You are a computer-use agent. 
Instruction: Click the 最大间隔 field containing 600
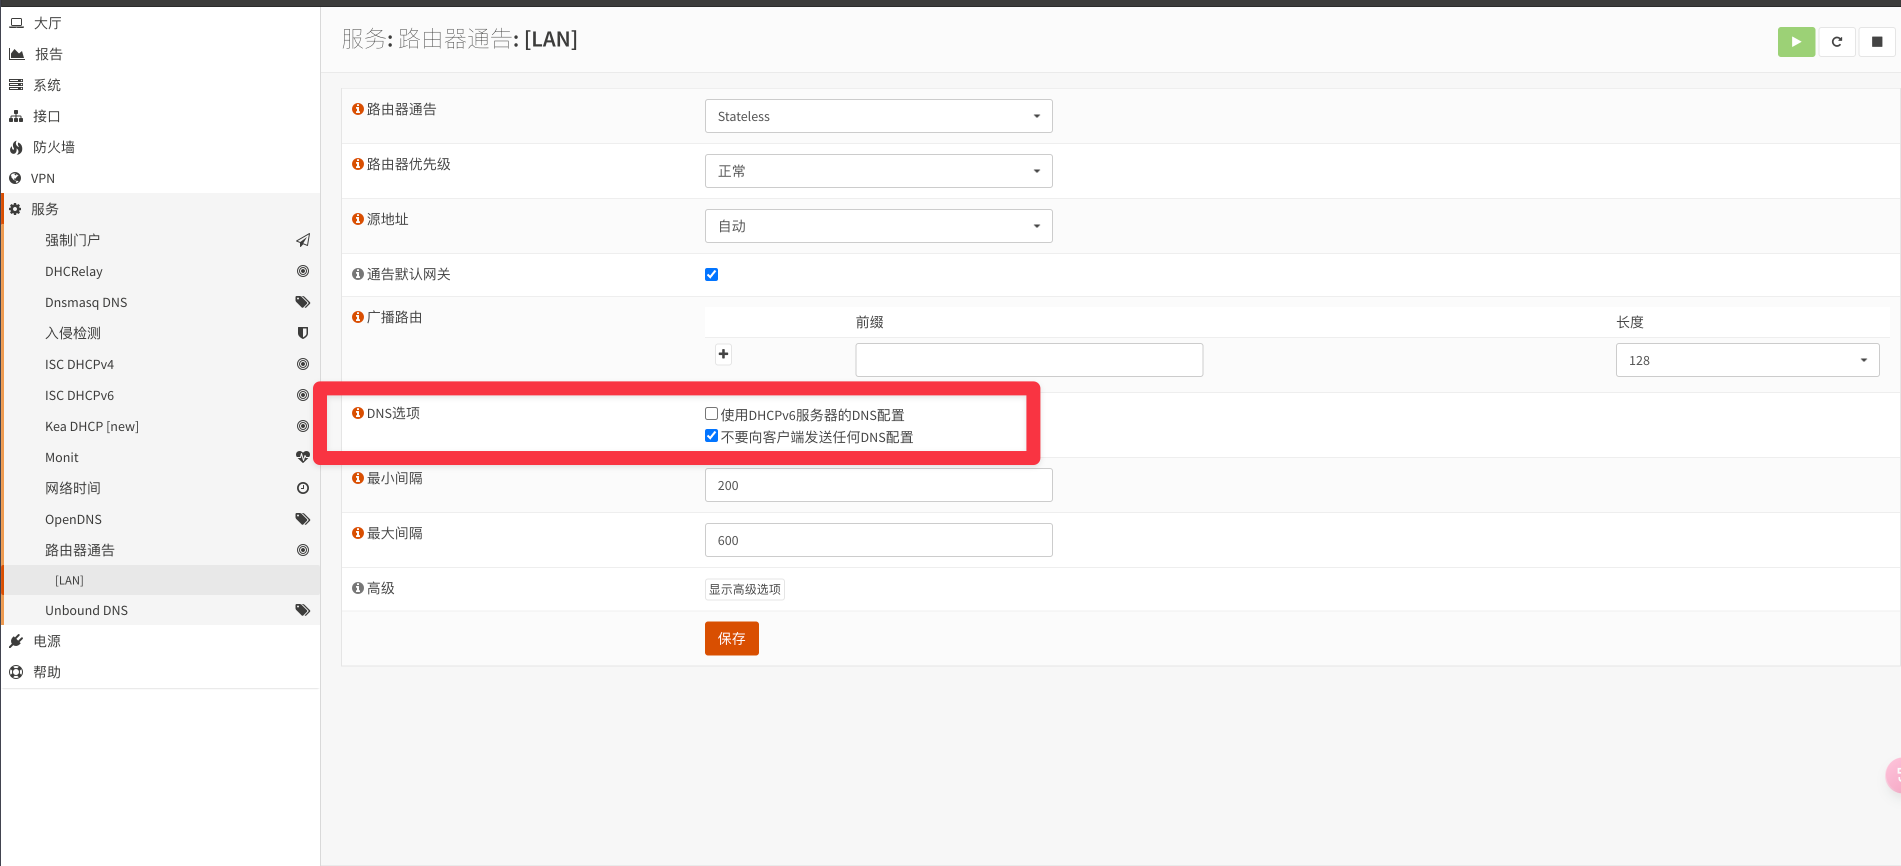point(878,540)
